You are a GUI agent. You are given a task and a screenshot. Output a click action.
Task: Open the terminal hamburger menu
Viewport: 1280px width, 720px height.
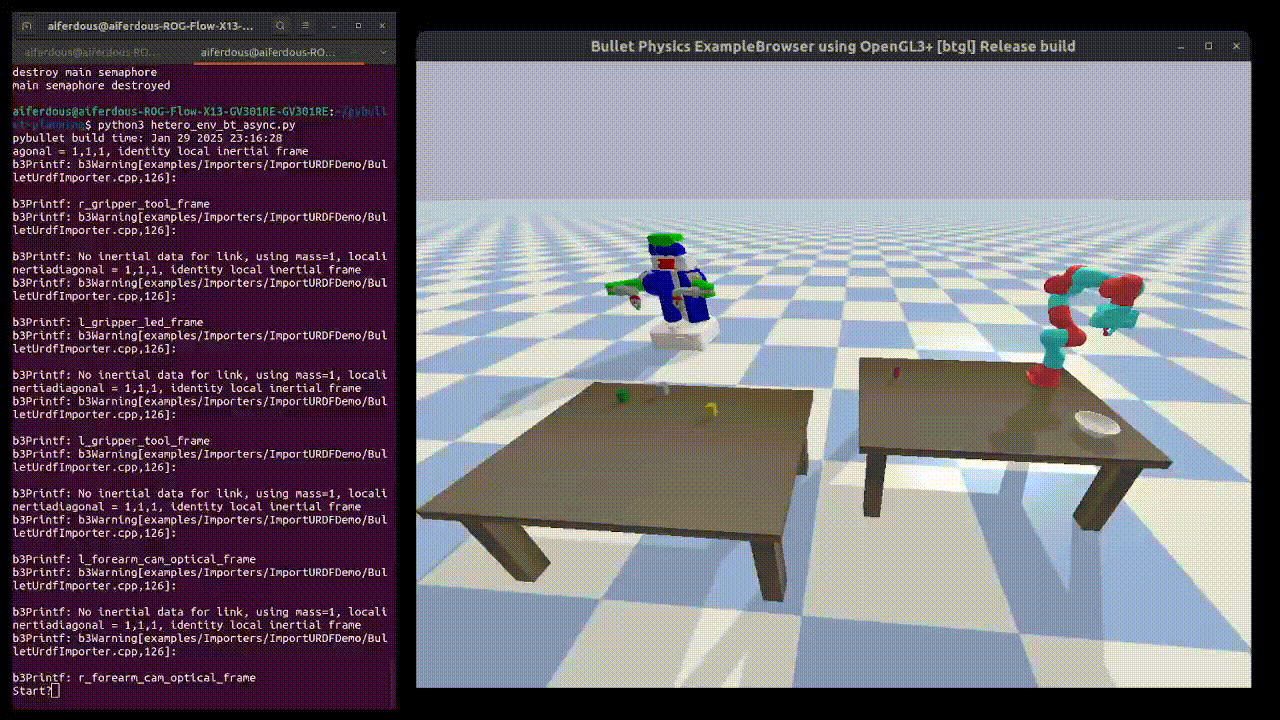(x=306, y=26)
